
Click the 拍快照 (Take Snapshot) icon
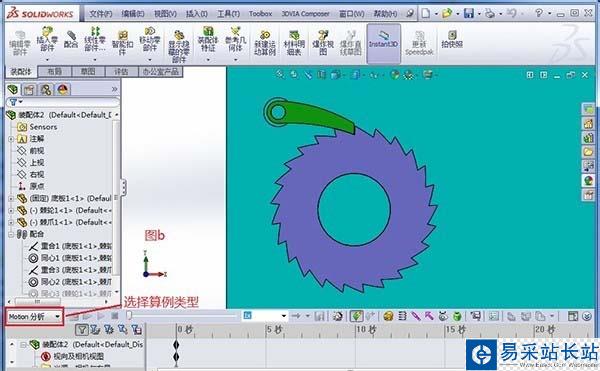tap(452, 35)
